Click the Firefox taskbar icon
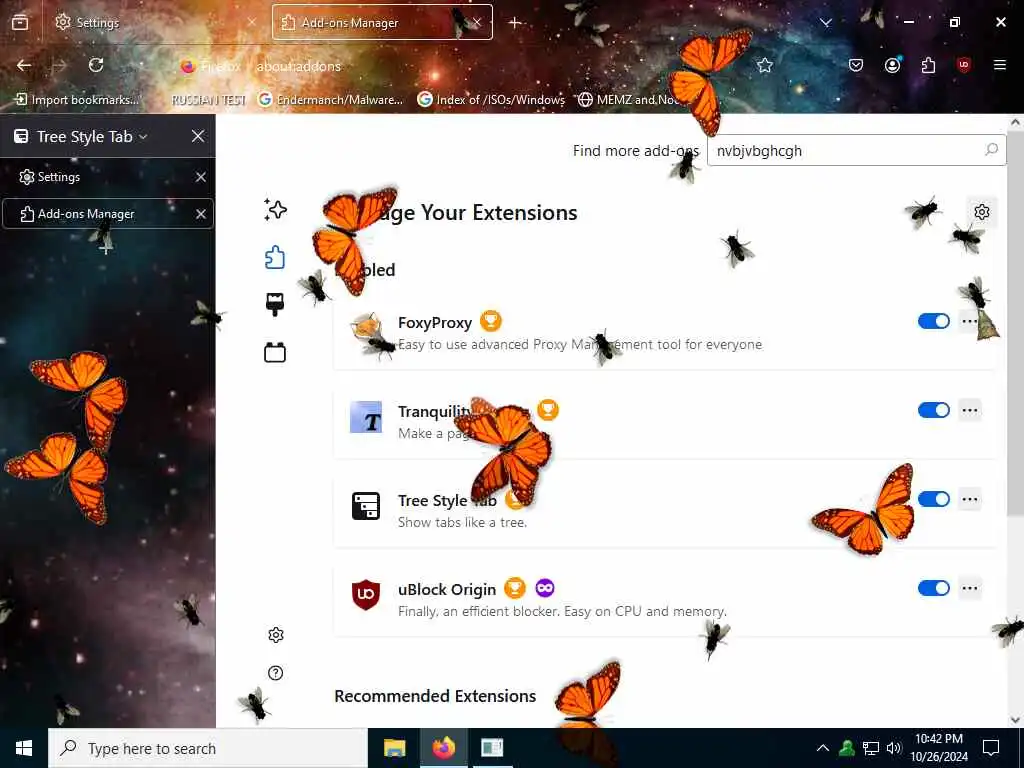This screenshot has height=768, width=1024. click(443, 748)
